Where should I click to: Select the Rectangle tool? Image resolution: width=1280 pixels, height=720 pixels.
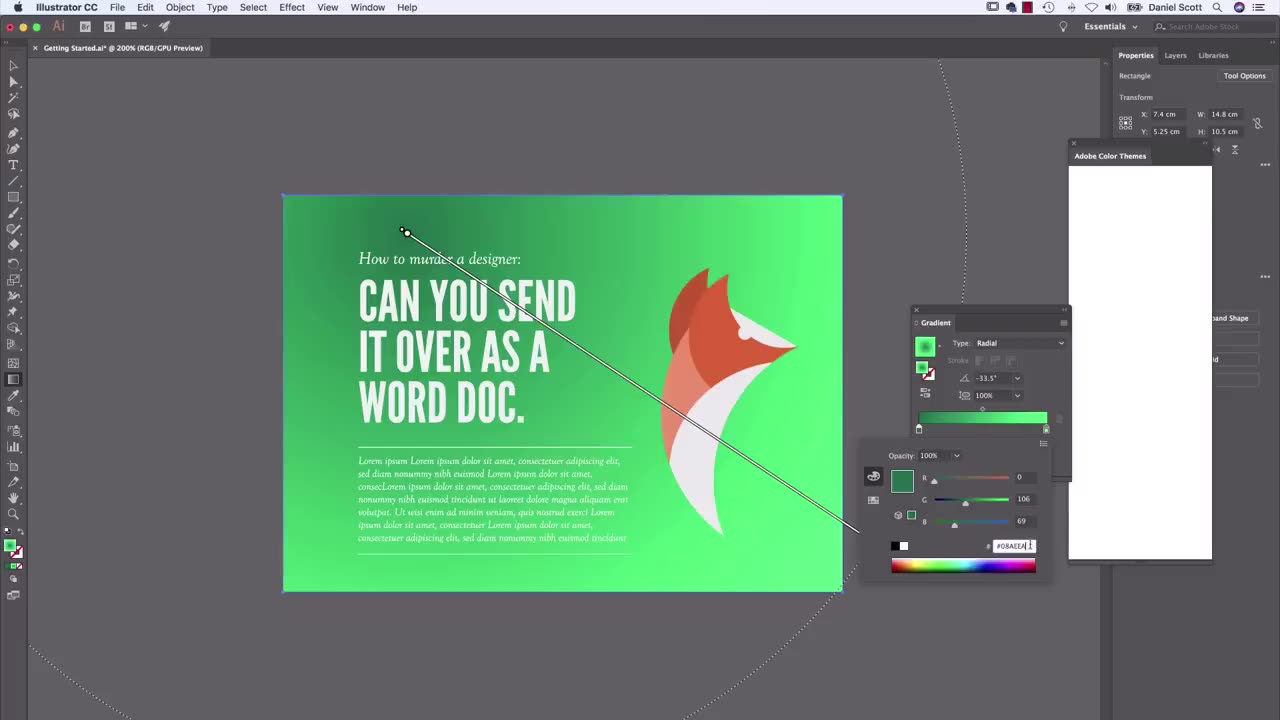click(13, 197)
